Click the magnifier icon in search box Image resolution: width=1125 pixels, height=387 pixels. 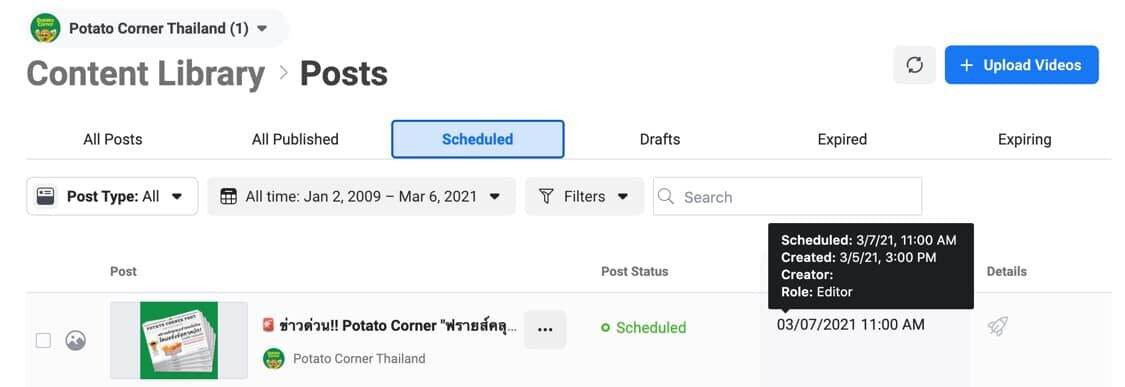666,197
